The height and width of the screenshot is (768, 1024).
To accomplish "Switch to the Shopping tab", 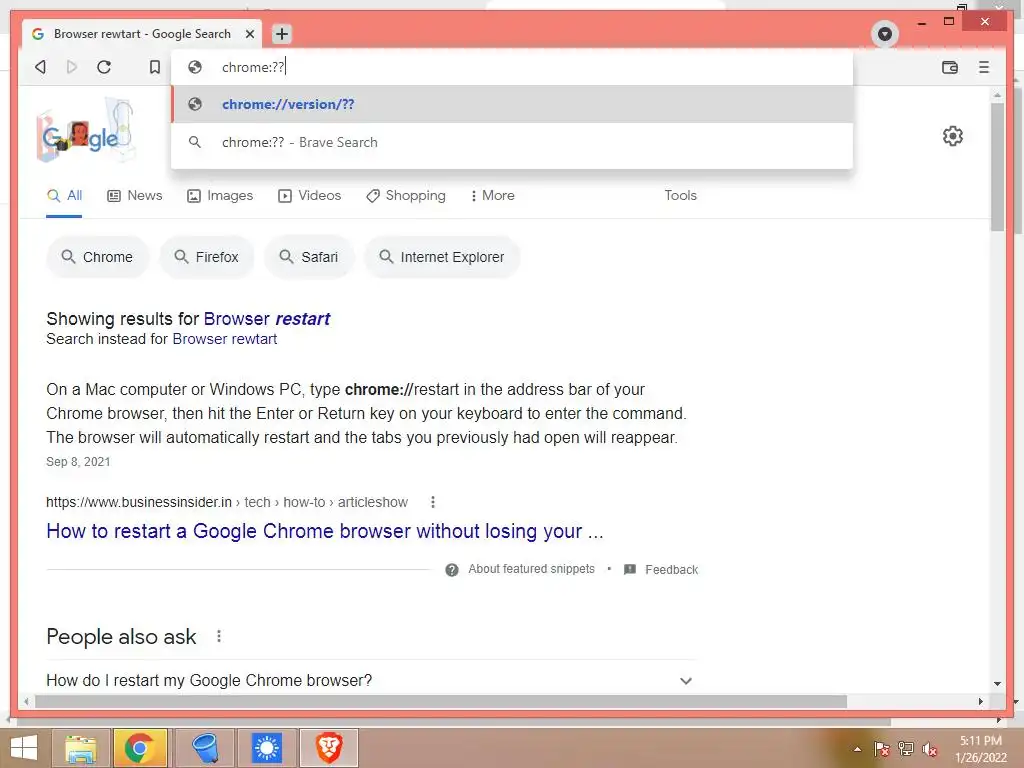I will (406, 196).
